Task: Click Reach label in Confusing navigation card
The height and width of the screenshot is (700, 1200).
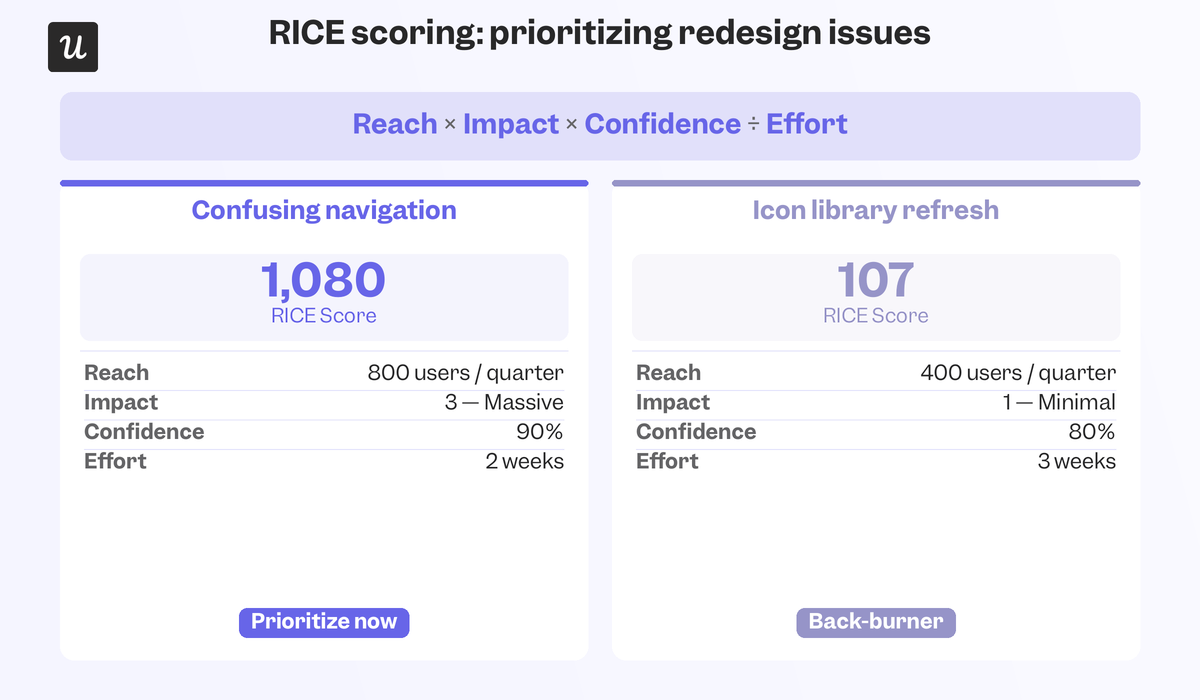Action: point(116,373)
